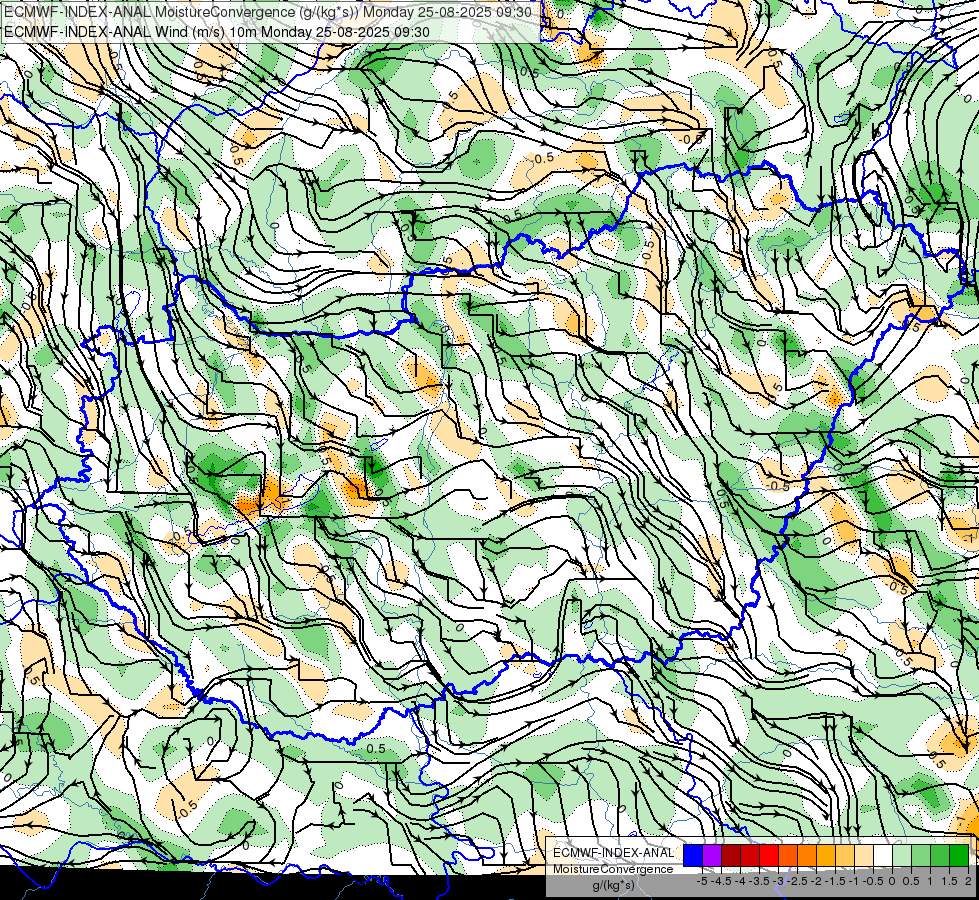Select the dark red -4.5 to -4 swatch
Screen dimensions: 979x900
[x=731, y=856]
